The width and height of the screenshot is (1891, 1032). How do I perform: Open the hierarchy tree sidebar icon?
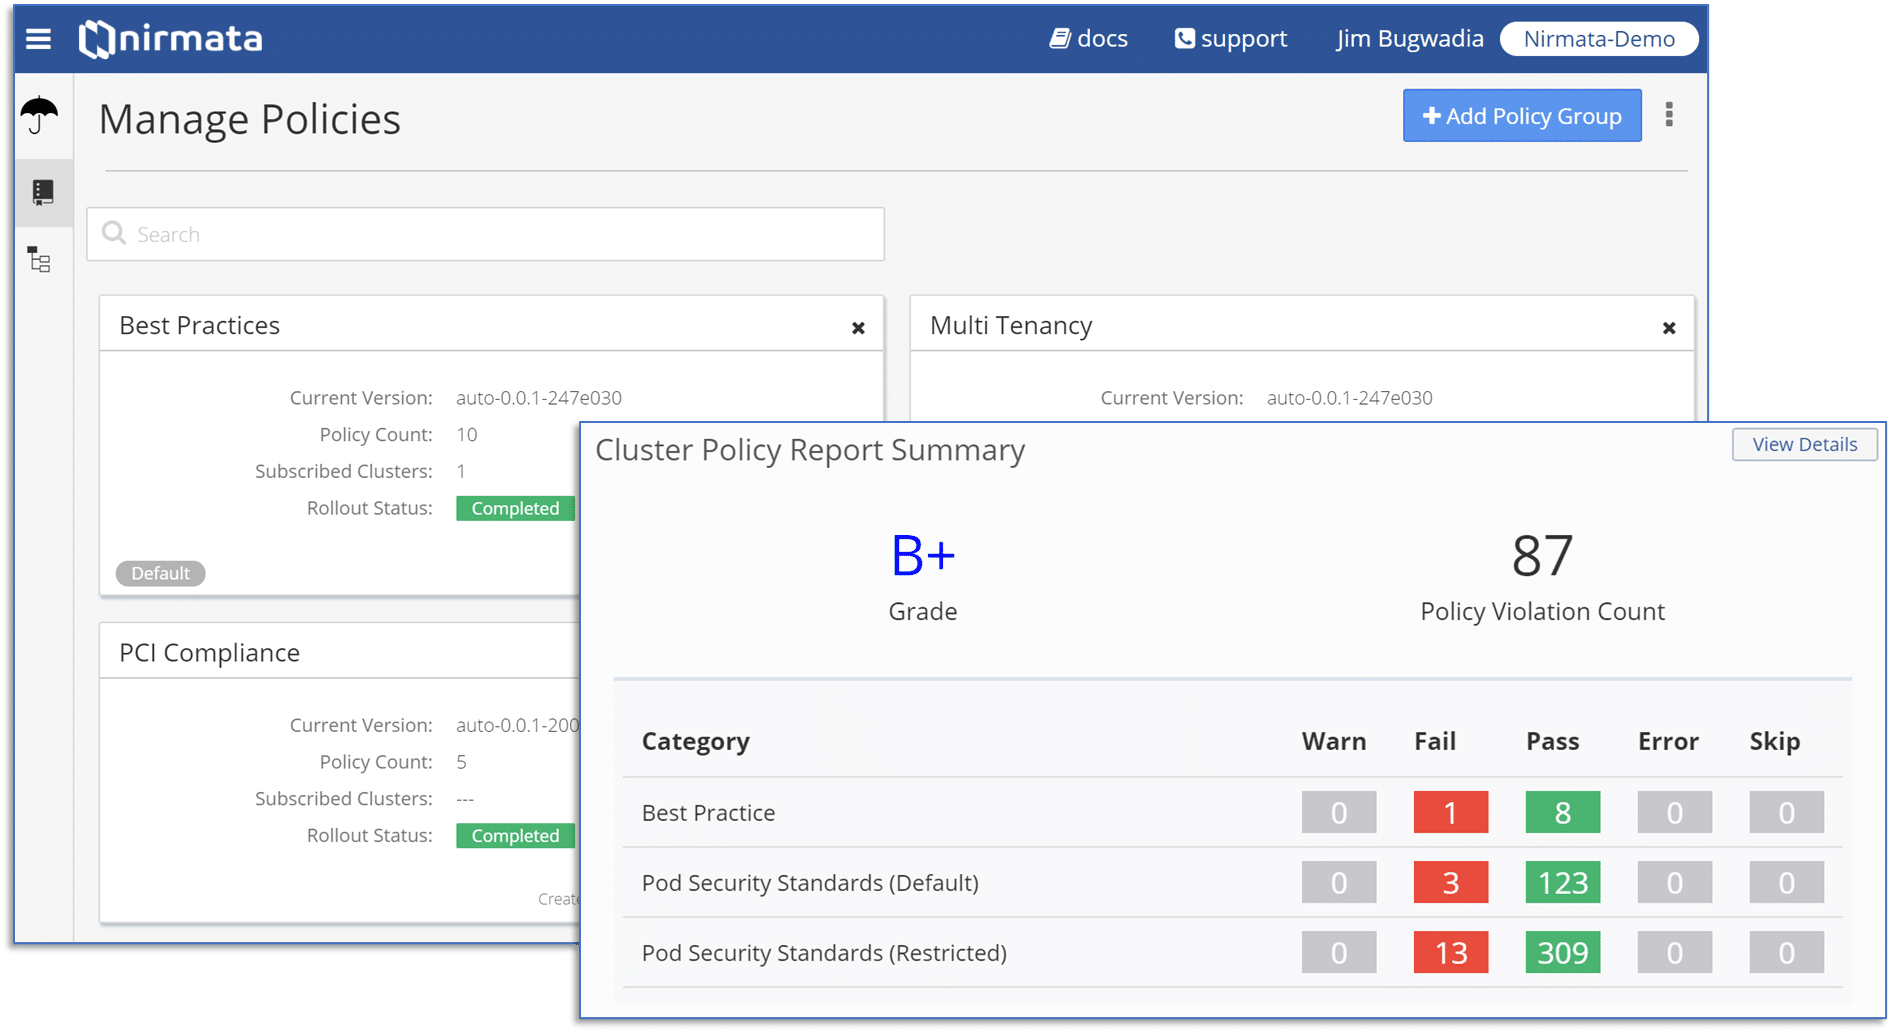[39, 261]
